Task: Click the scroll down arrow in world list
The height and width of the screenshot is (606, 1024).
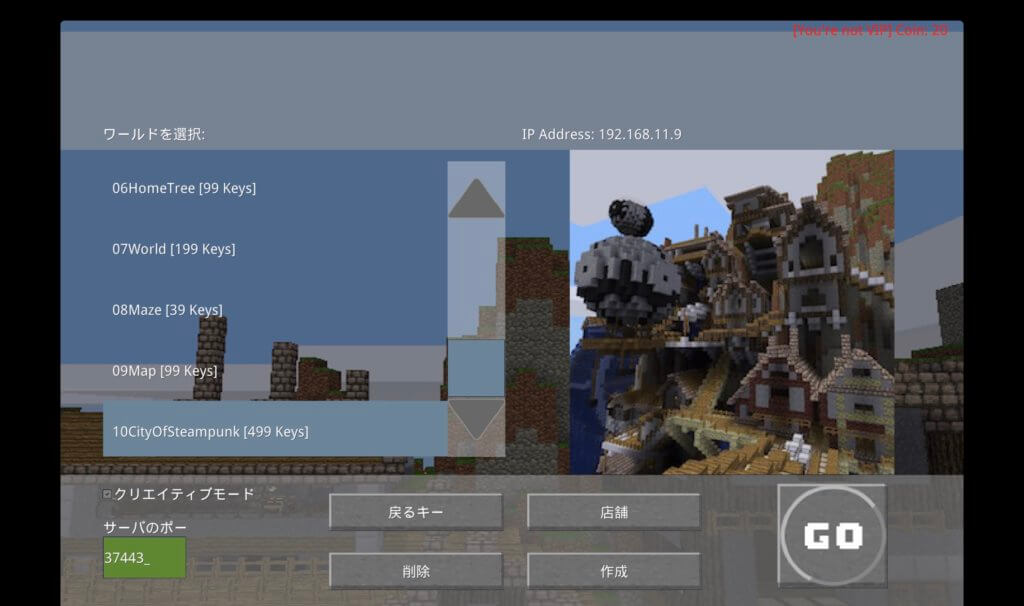Action: pyautogui.click(x=476, y=420)
